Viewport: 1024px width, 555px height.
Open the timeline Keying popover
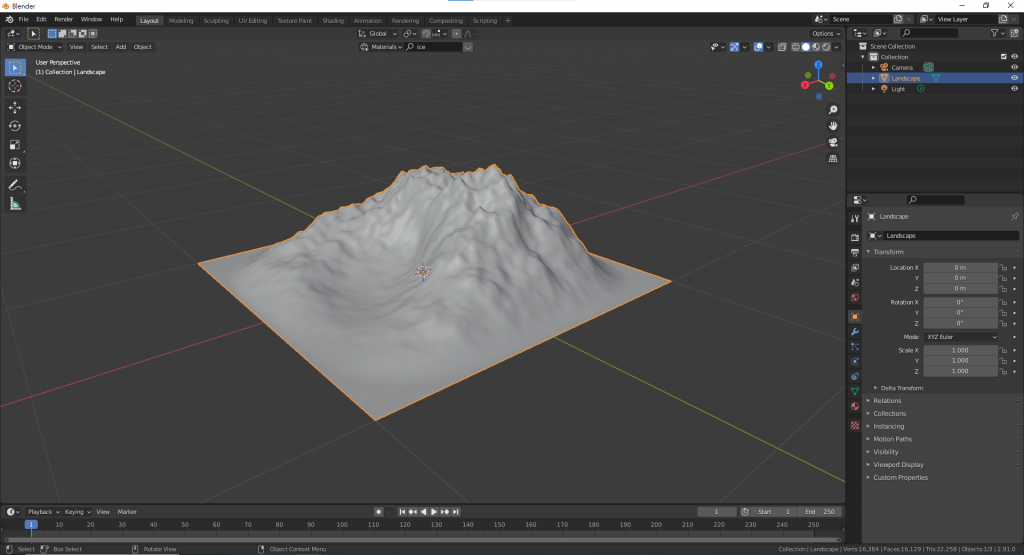77,512
